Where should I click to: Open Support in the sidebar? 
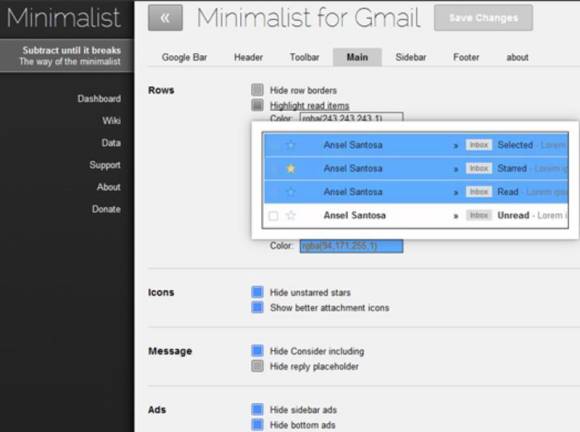coord(105,165)
